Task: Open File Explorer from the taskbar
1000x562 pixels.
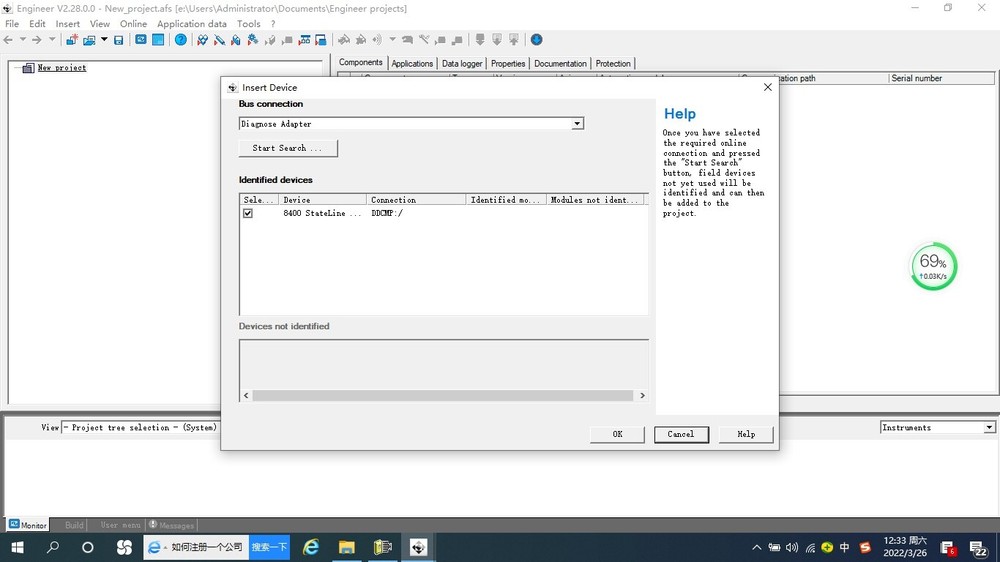Action: pos(346,547)
